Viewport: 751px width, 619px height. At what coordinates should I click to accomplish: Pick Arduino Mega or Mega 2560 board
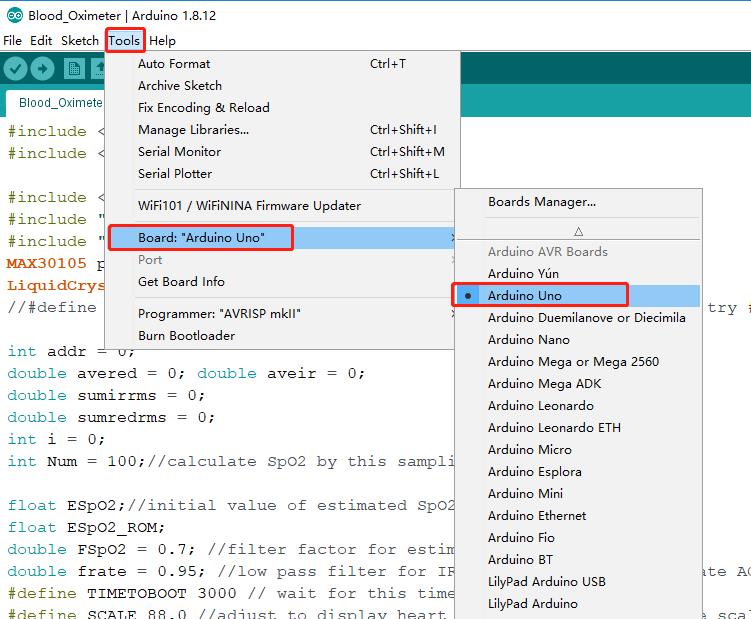tap(573, 361)
